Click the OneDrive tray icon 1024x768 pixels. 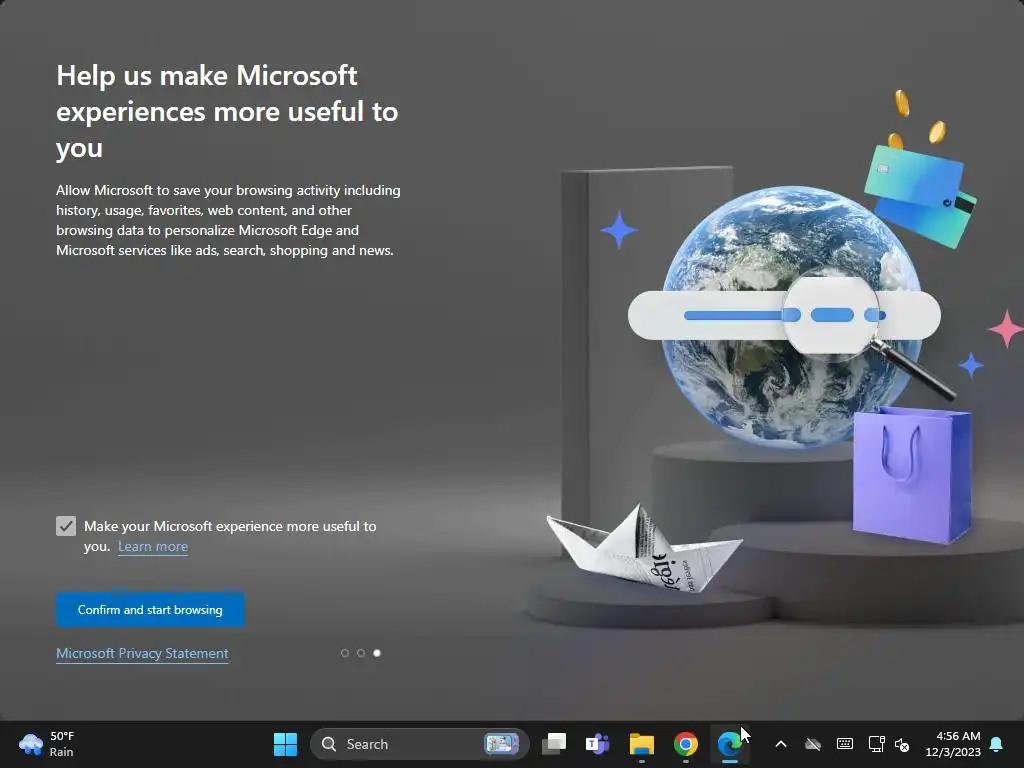tap(812, 744)
